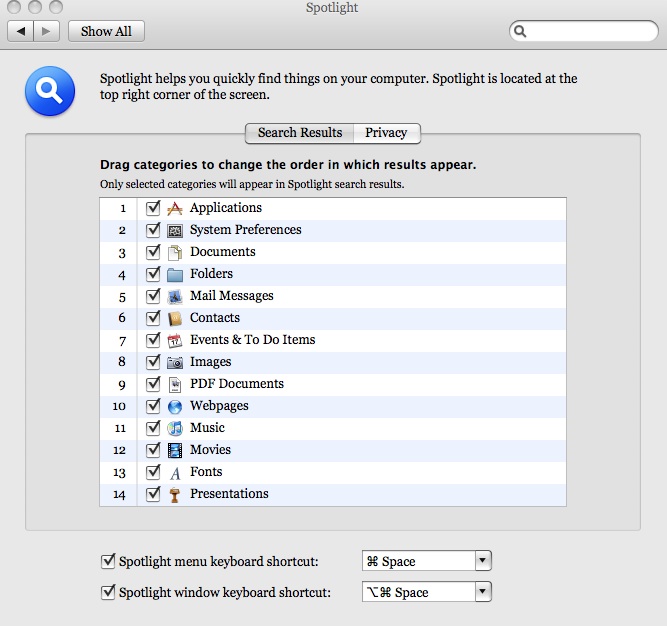Toggle the Webpages checkbox
Image resolution: width=667 pixels, height=626 pixels.
click(153, 406)
